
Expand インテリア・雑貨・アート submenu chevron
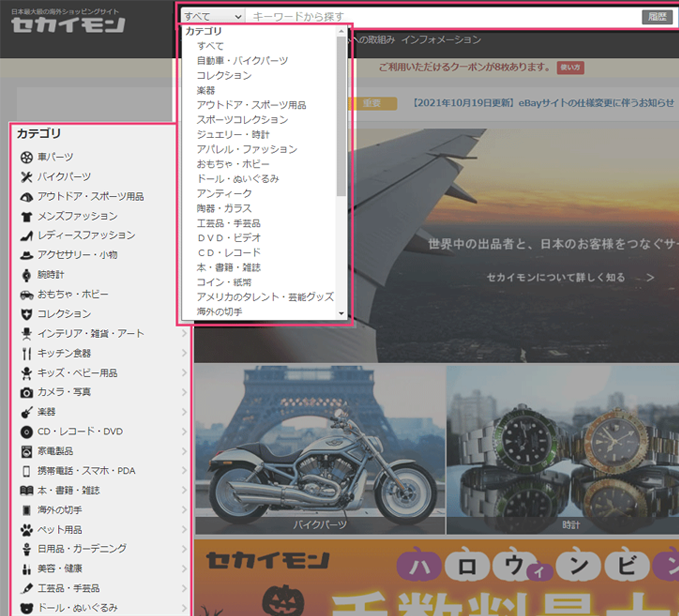pos(184,333)
